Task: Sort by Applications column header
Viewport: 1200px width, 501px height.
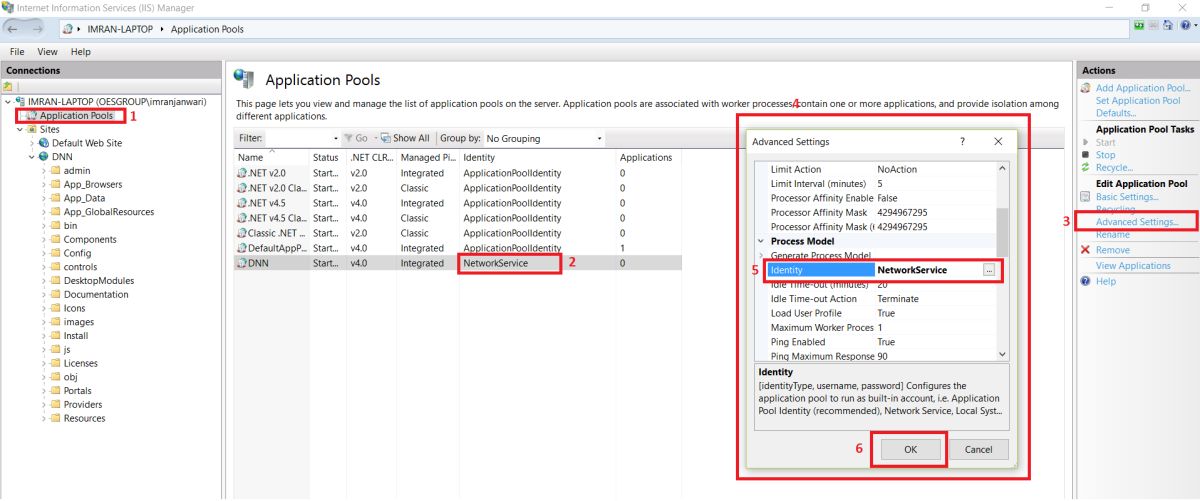Action: [646, 157]
